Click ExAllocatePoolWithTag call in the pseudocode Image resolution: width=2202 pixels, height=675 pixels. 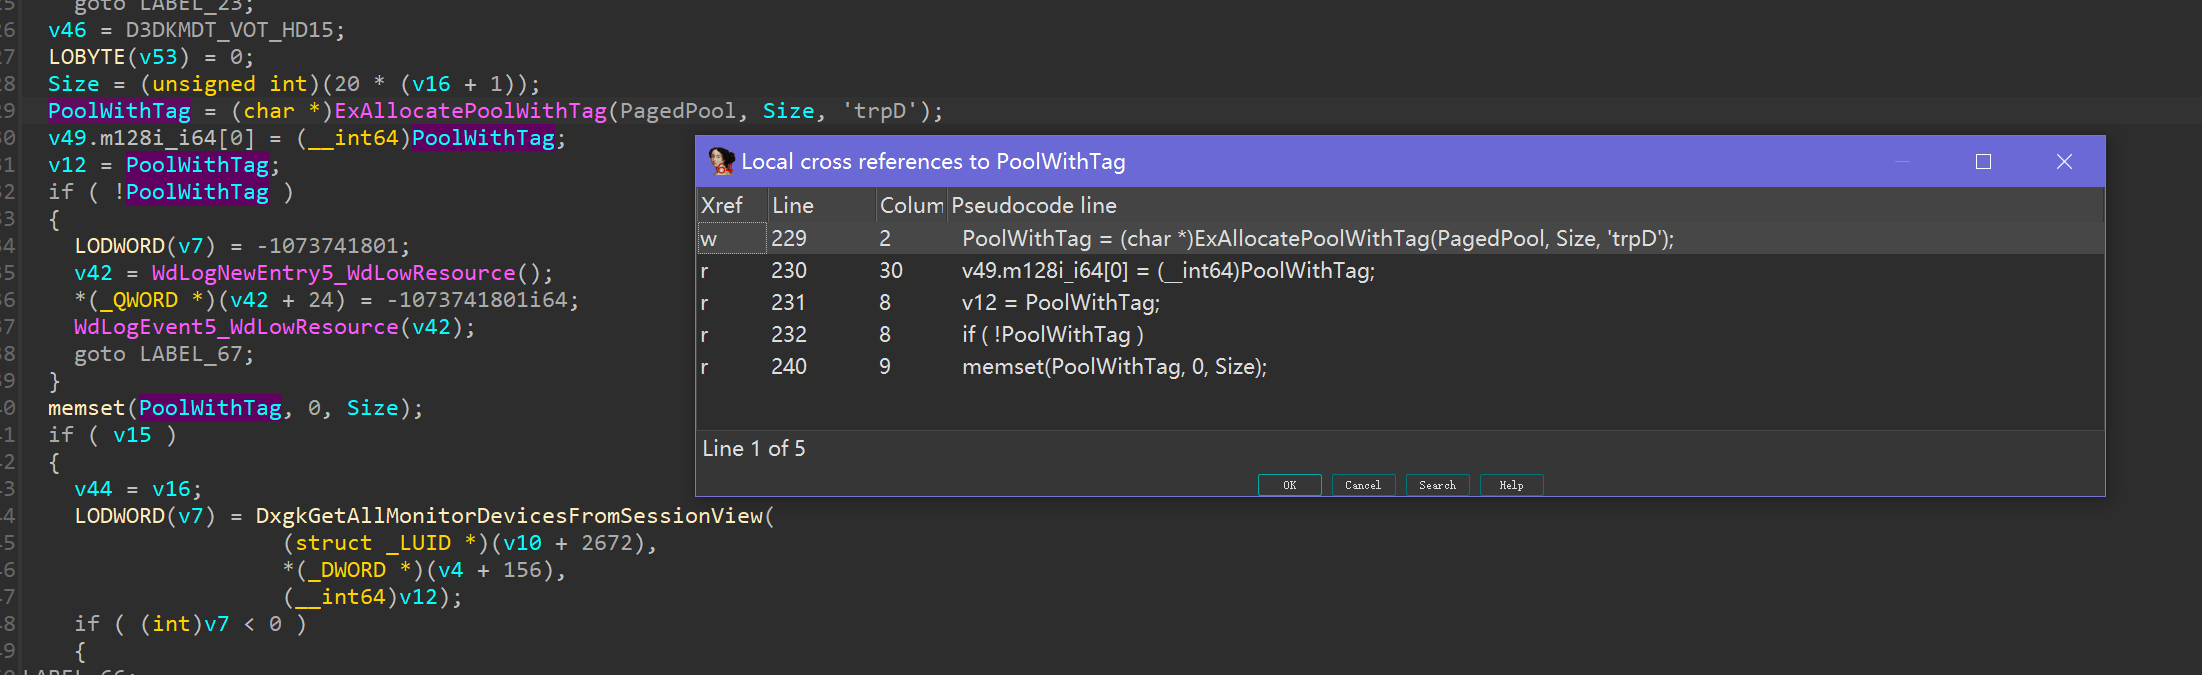point(470,111)
